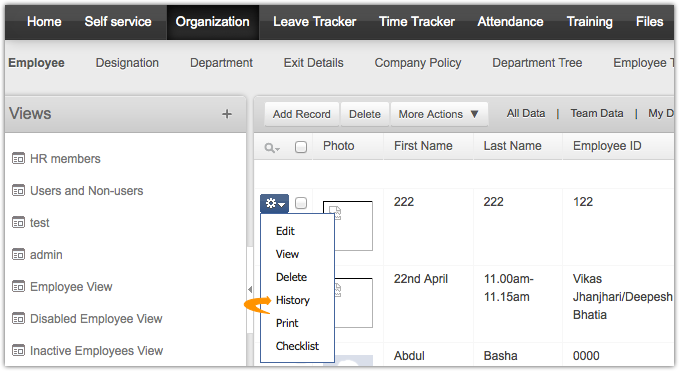Image resolution: width=679 pixels, height=371 pixels.
Task: Switch to the Department Tree subtab
Action: pyautogui.click(x=537, y=63)
